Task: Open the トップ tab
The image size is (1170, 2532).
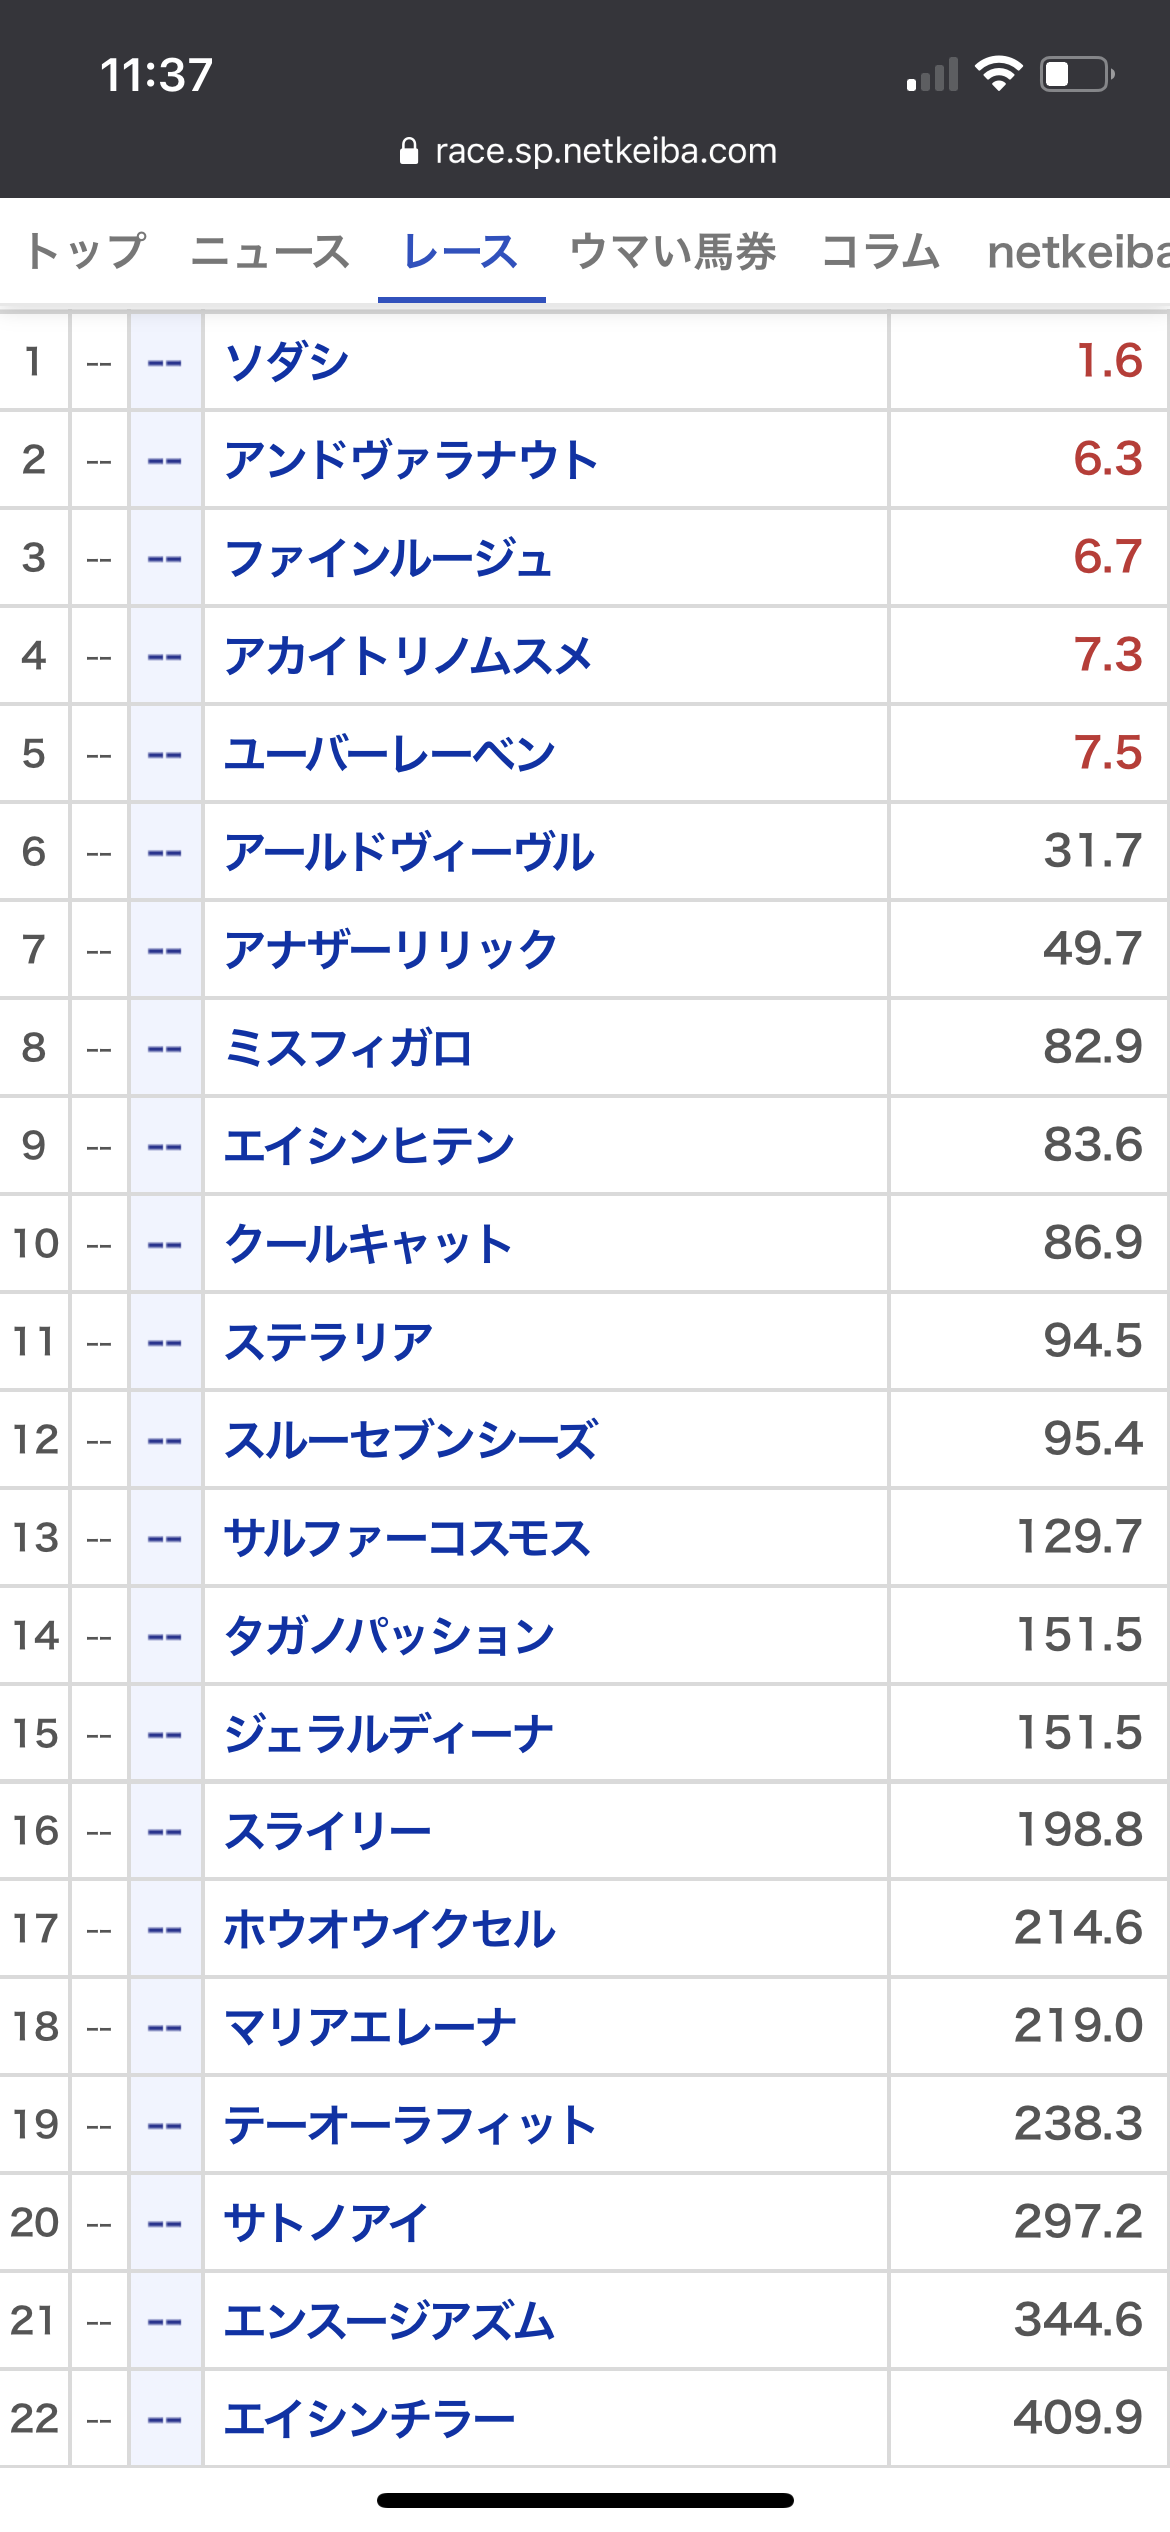Action: [x=86, y=252]
